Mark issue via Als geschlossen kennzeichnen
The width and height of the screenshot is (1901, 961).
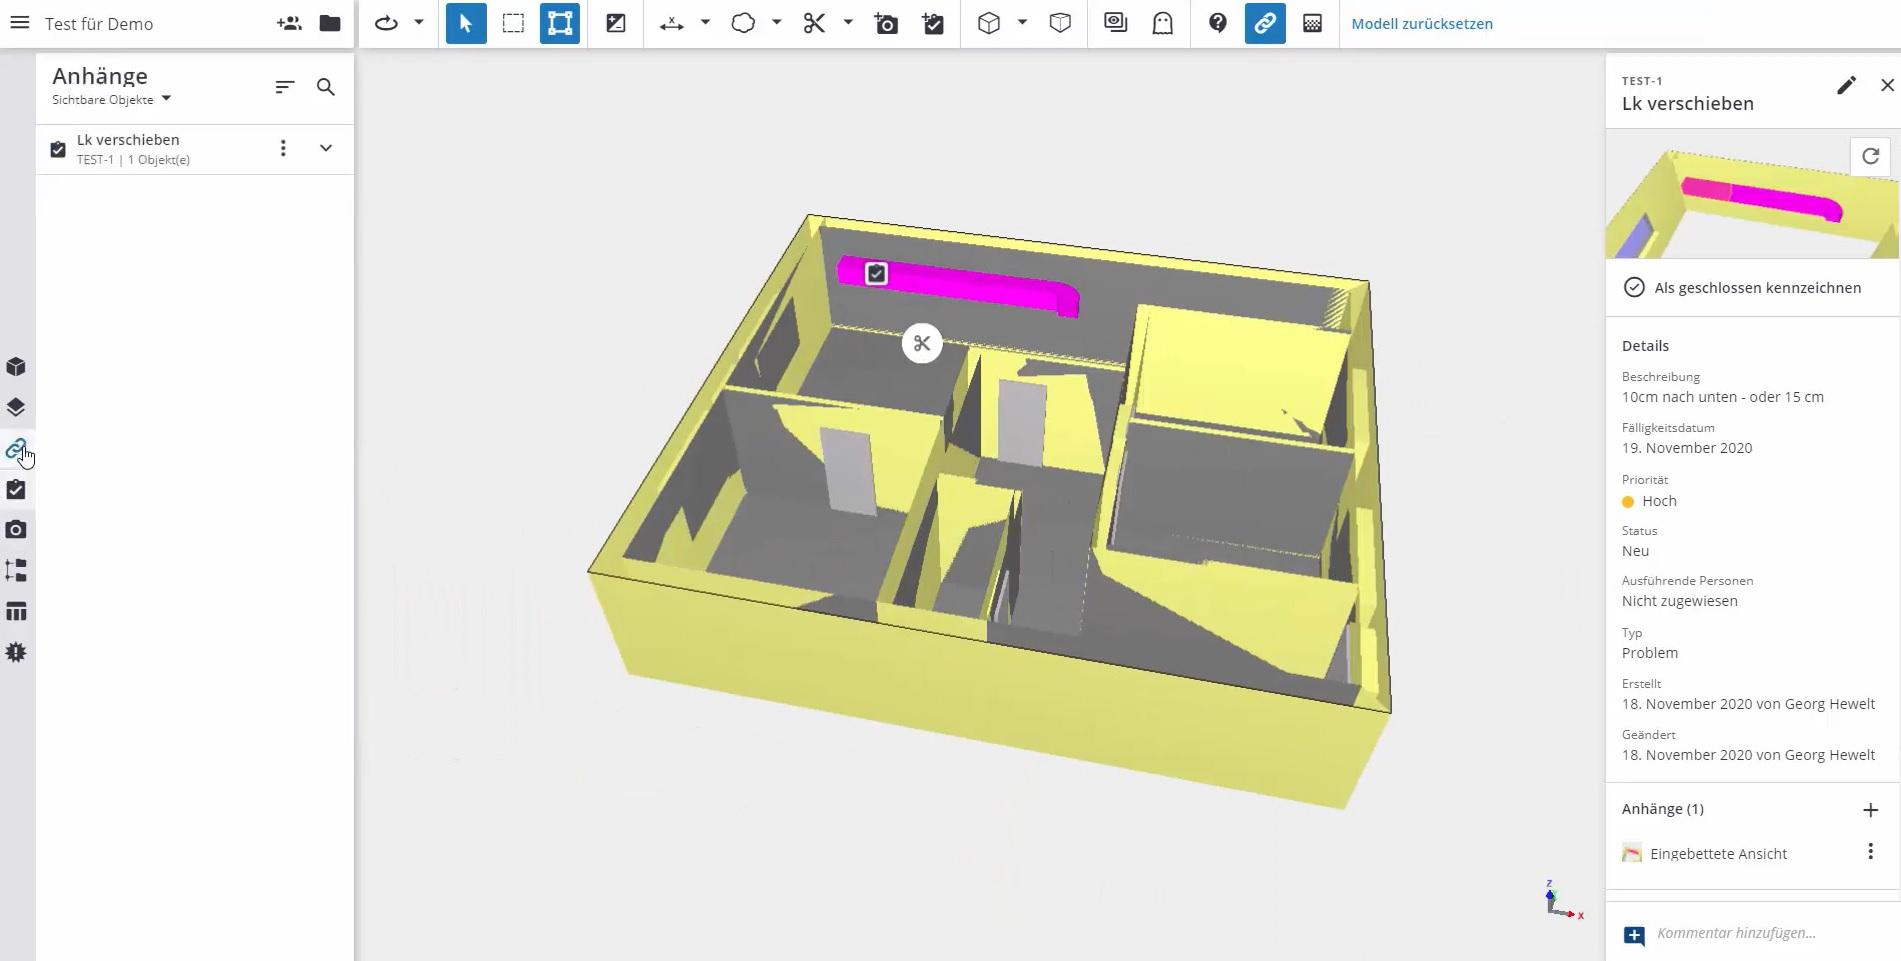pyautogui.click(x=1745, y=288)
